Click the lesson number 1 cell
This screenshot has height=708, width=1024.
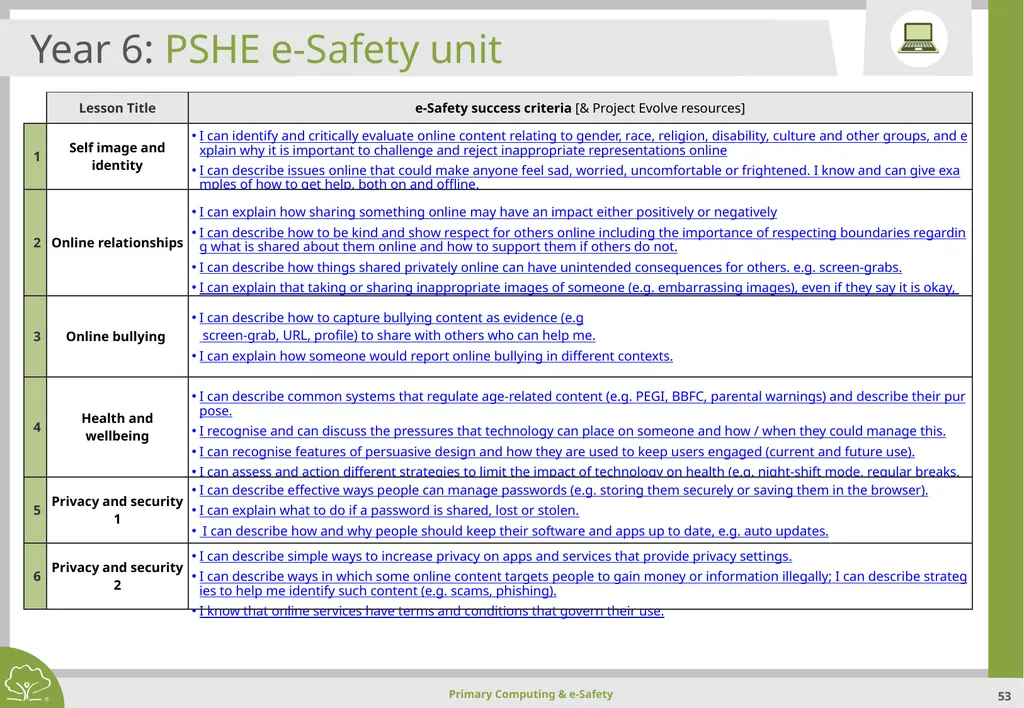click(36, 157)
